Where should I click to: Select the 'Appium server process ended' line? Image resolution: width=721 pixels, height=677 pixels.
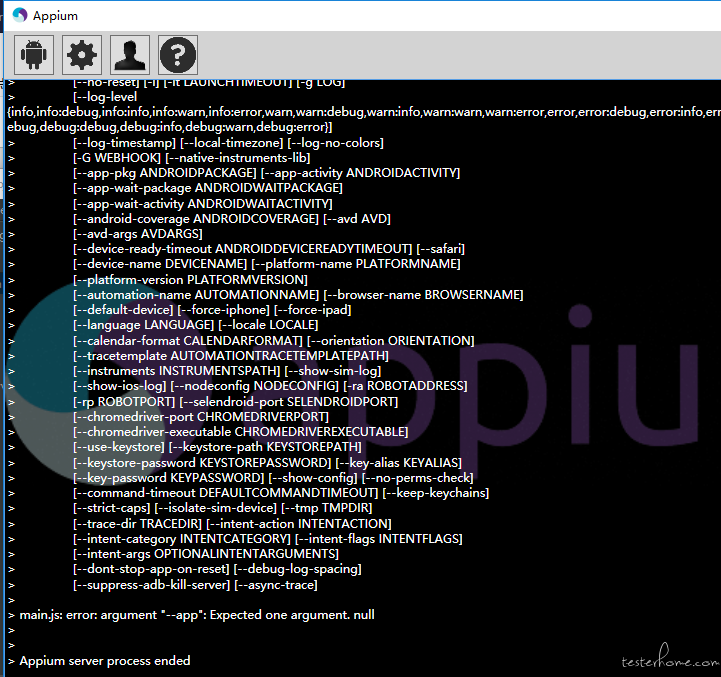tap(105, 661)
